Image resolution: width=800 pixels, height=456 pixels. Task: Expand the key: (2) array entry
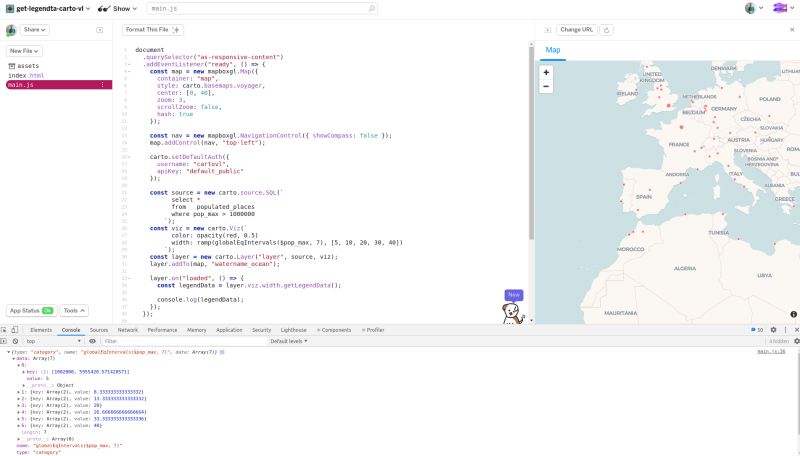pyautogui.click(x=23, y=372)
